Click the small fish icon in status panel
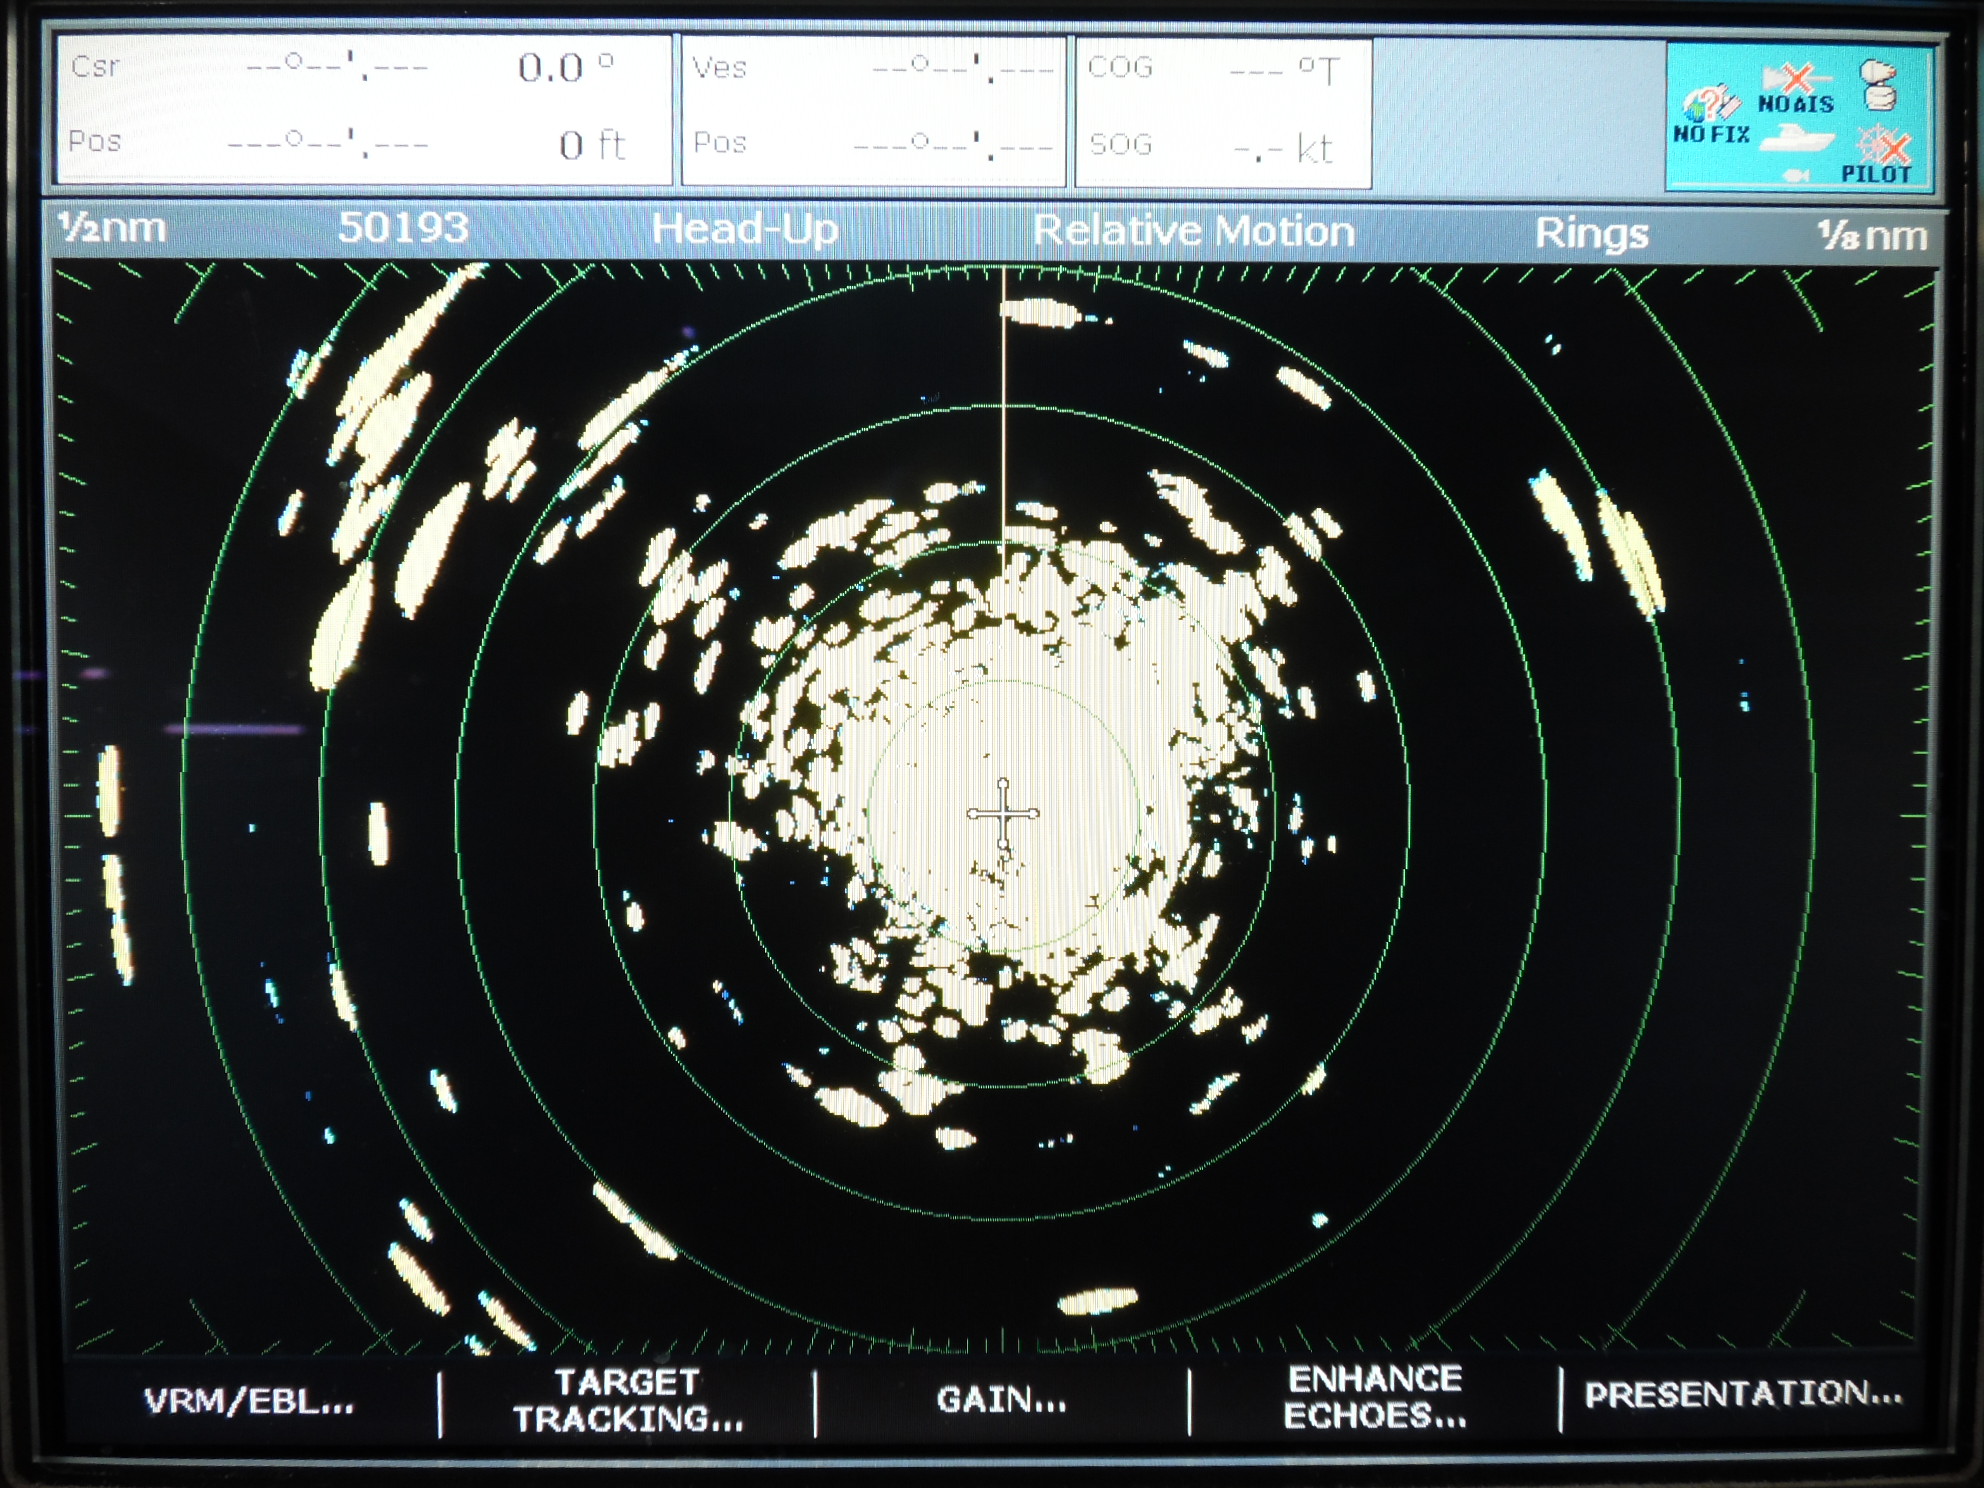Viewport: 1984px width, 1488px height. click(1796, 176)
